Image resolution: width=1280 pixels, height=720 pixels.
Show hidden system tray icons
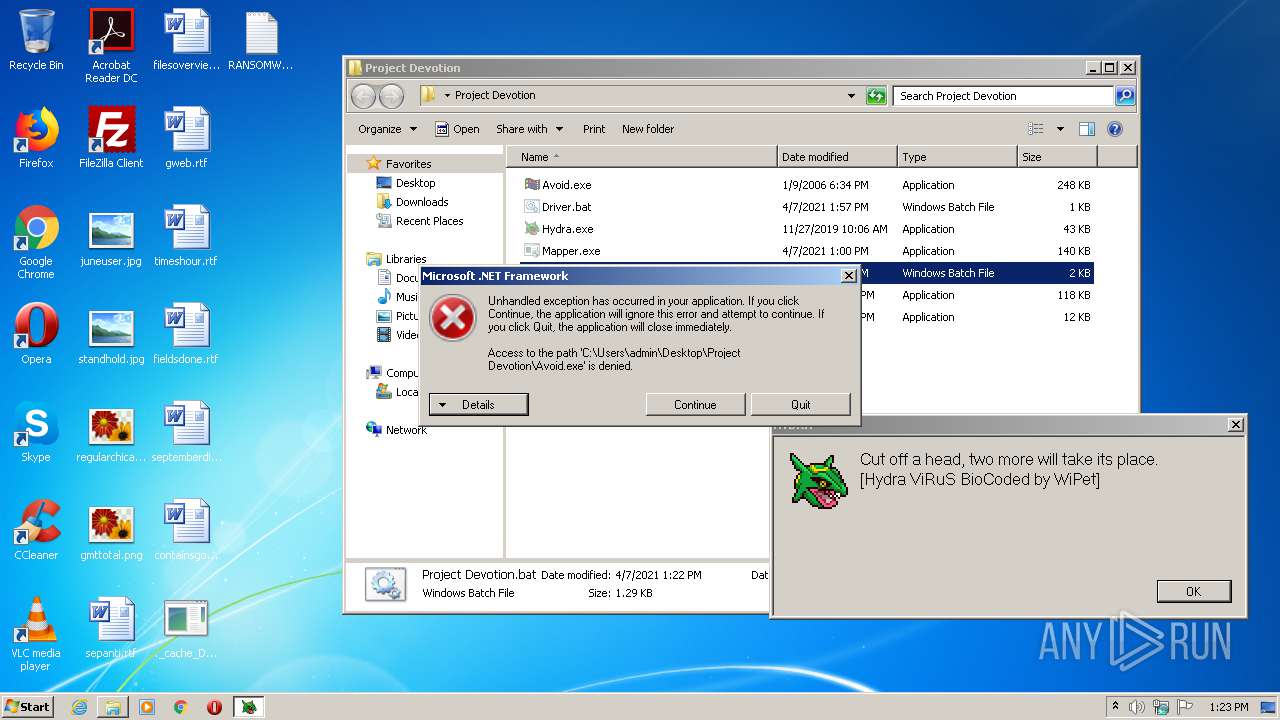(x=1116, y=707)
